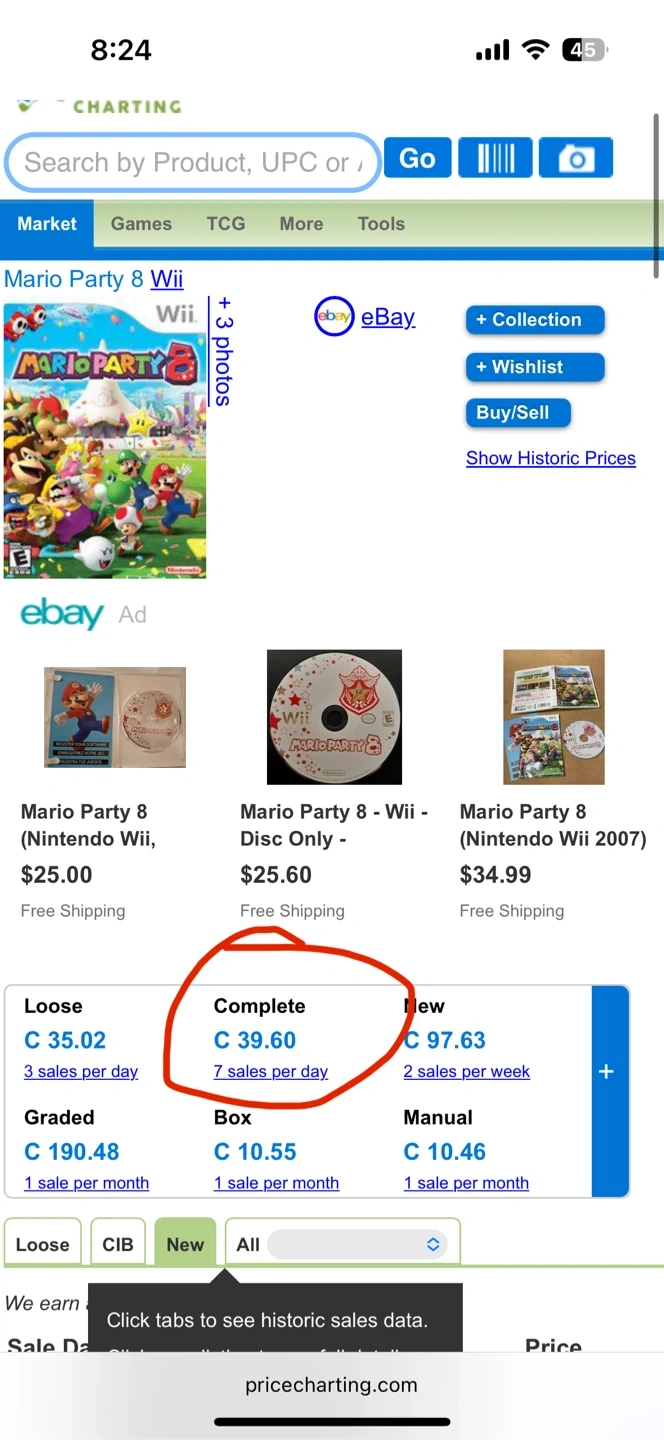
Task: Select the CIB sales tab
Action: coord(118,1245)
